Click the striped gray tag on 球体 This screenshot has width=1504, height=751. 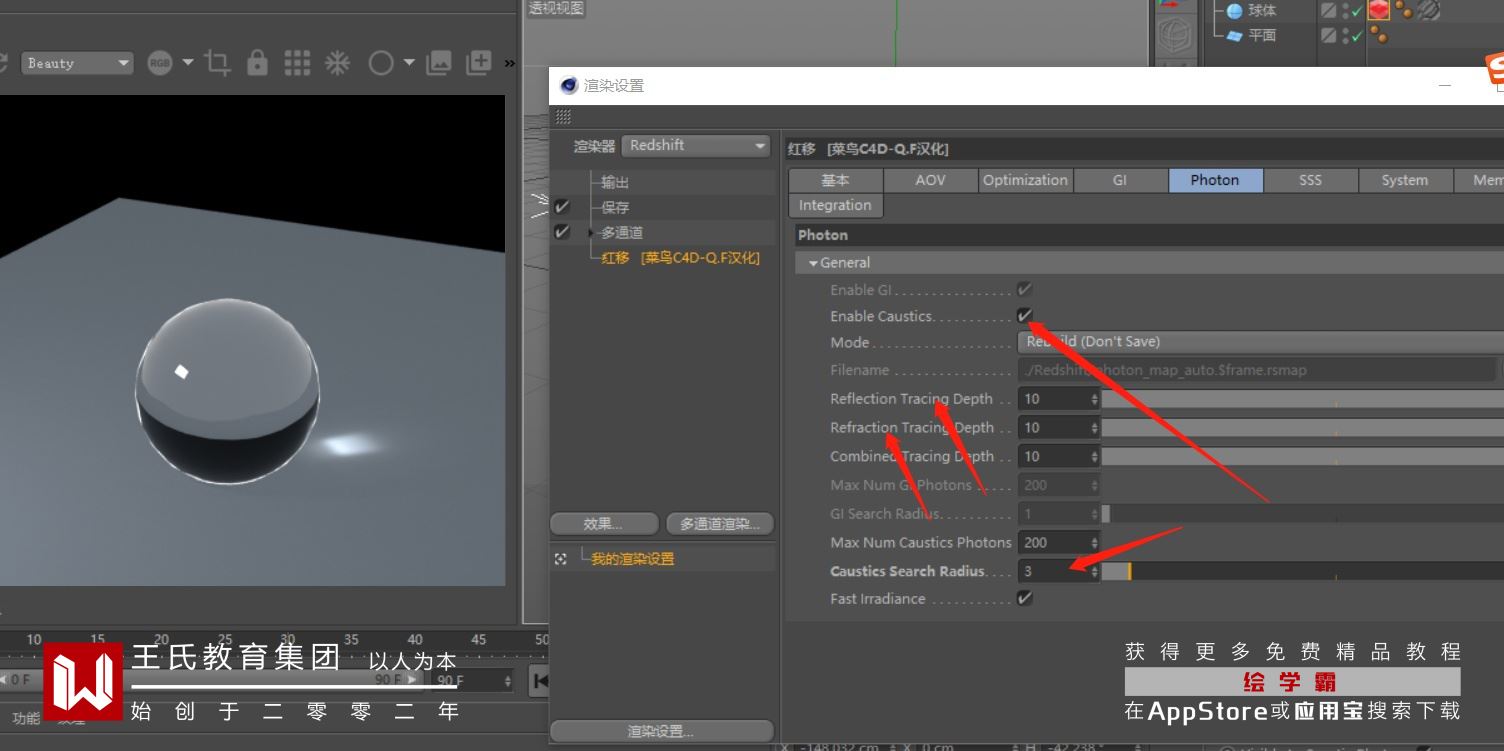pos(1429,10)
